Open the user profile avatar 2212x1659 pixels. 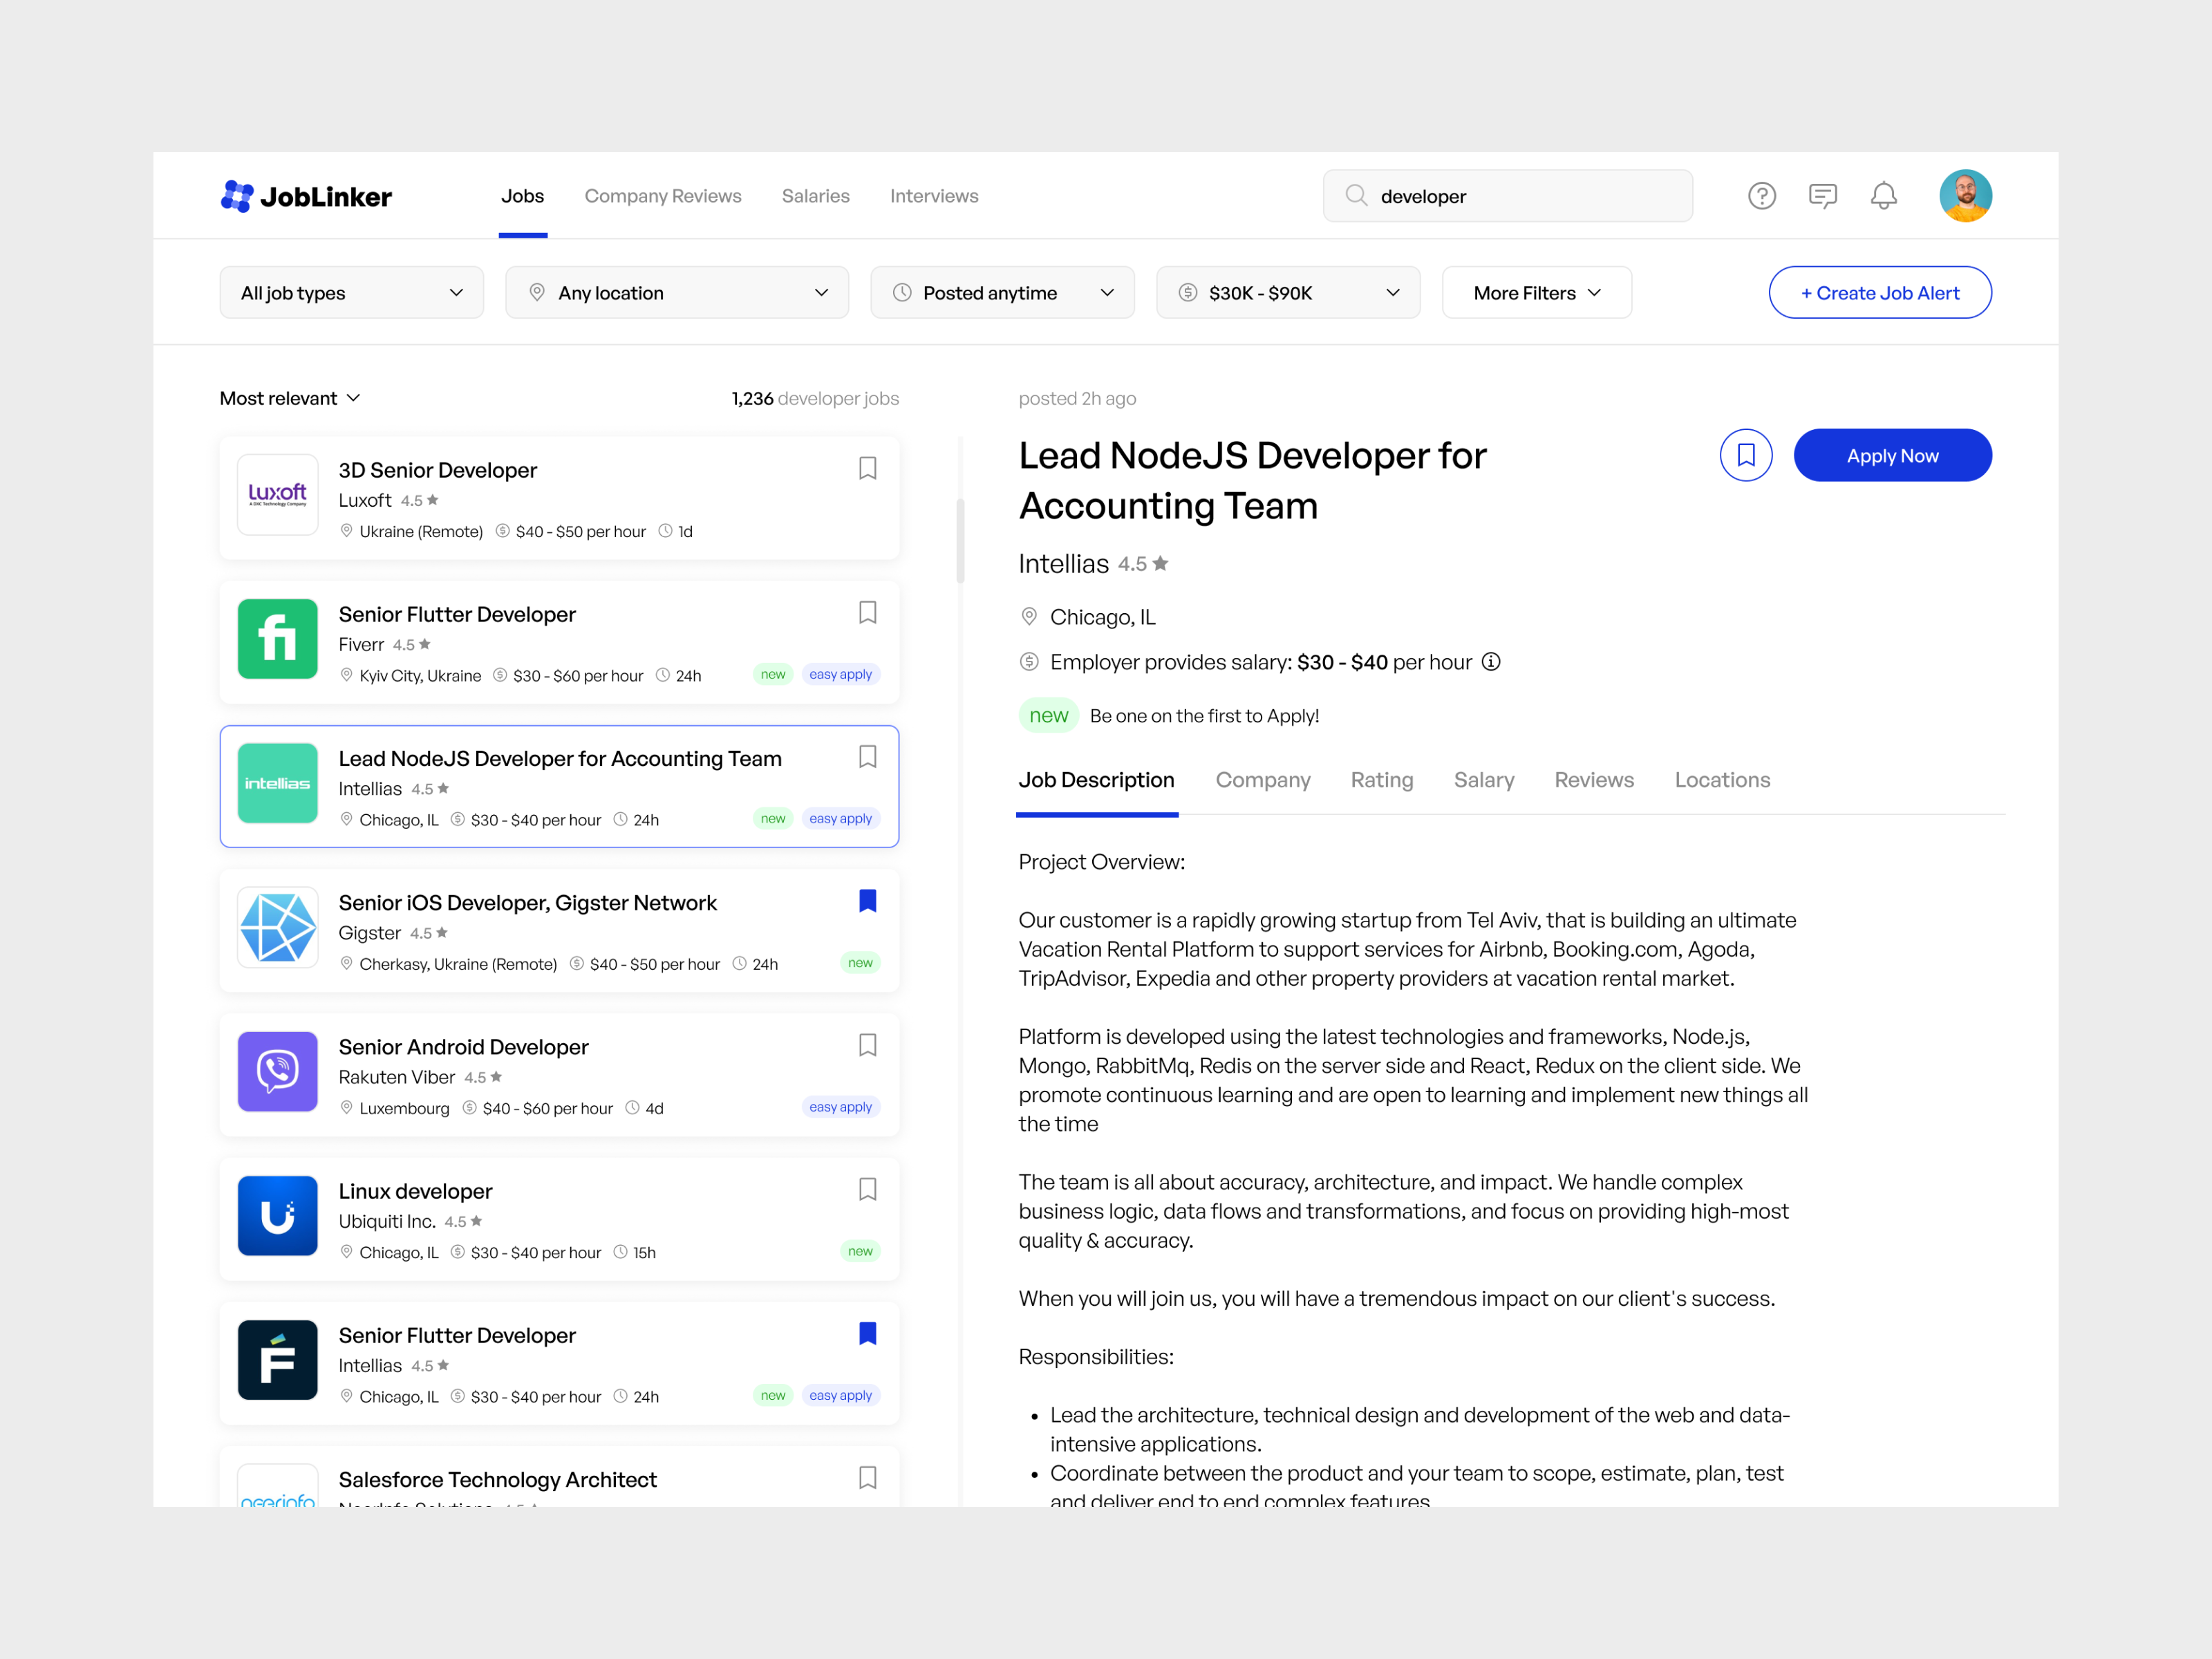tap(1965, 196)
